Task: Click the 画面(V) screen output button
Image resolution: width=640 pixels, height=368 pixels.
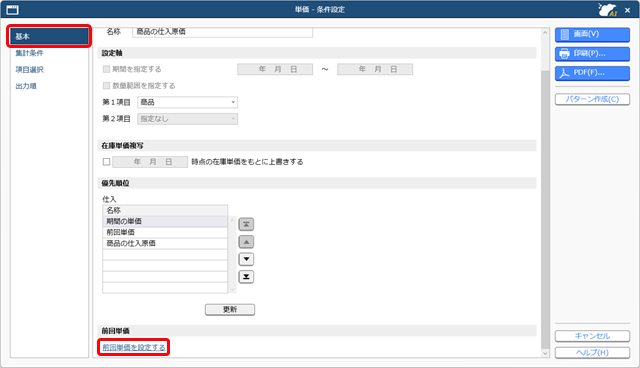Action: click(x=592, y=34)
